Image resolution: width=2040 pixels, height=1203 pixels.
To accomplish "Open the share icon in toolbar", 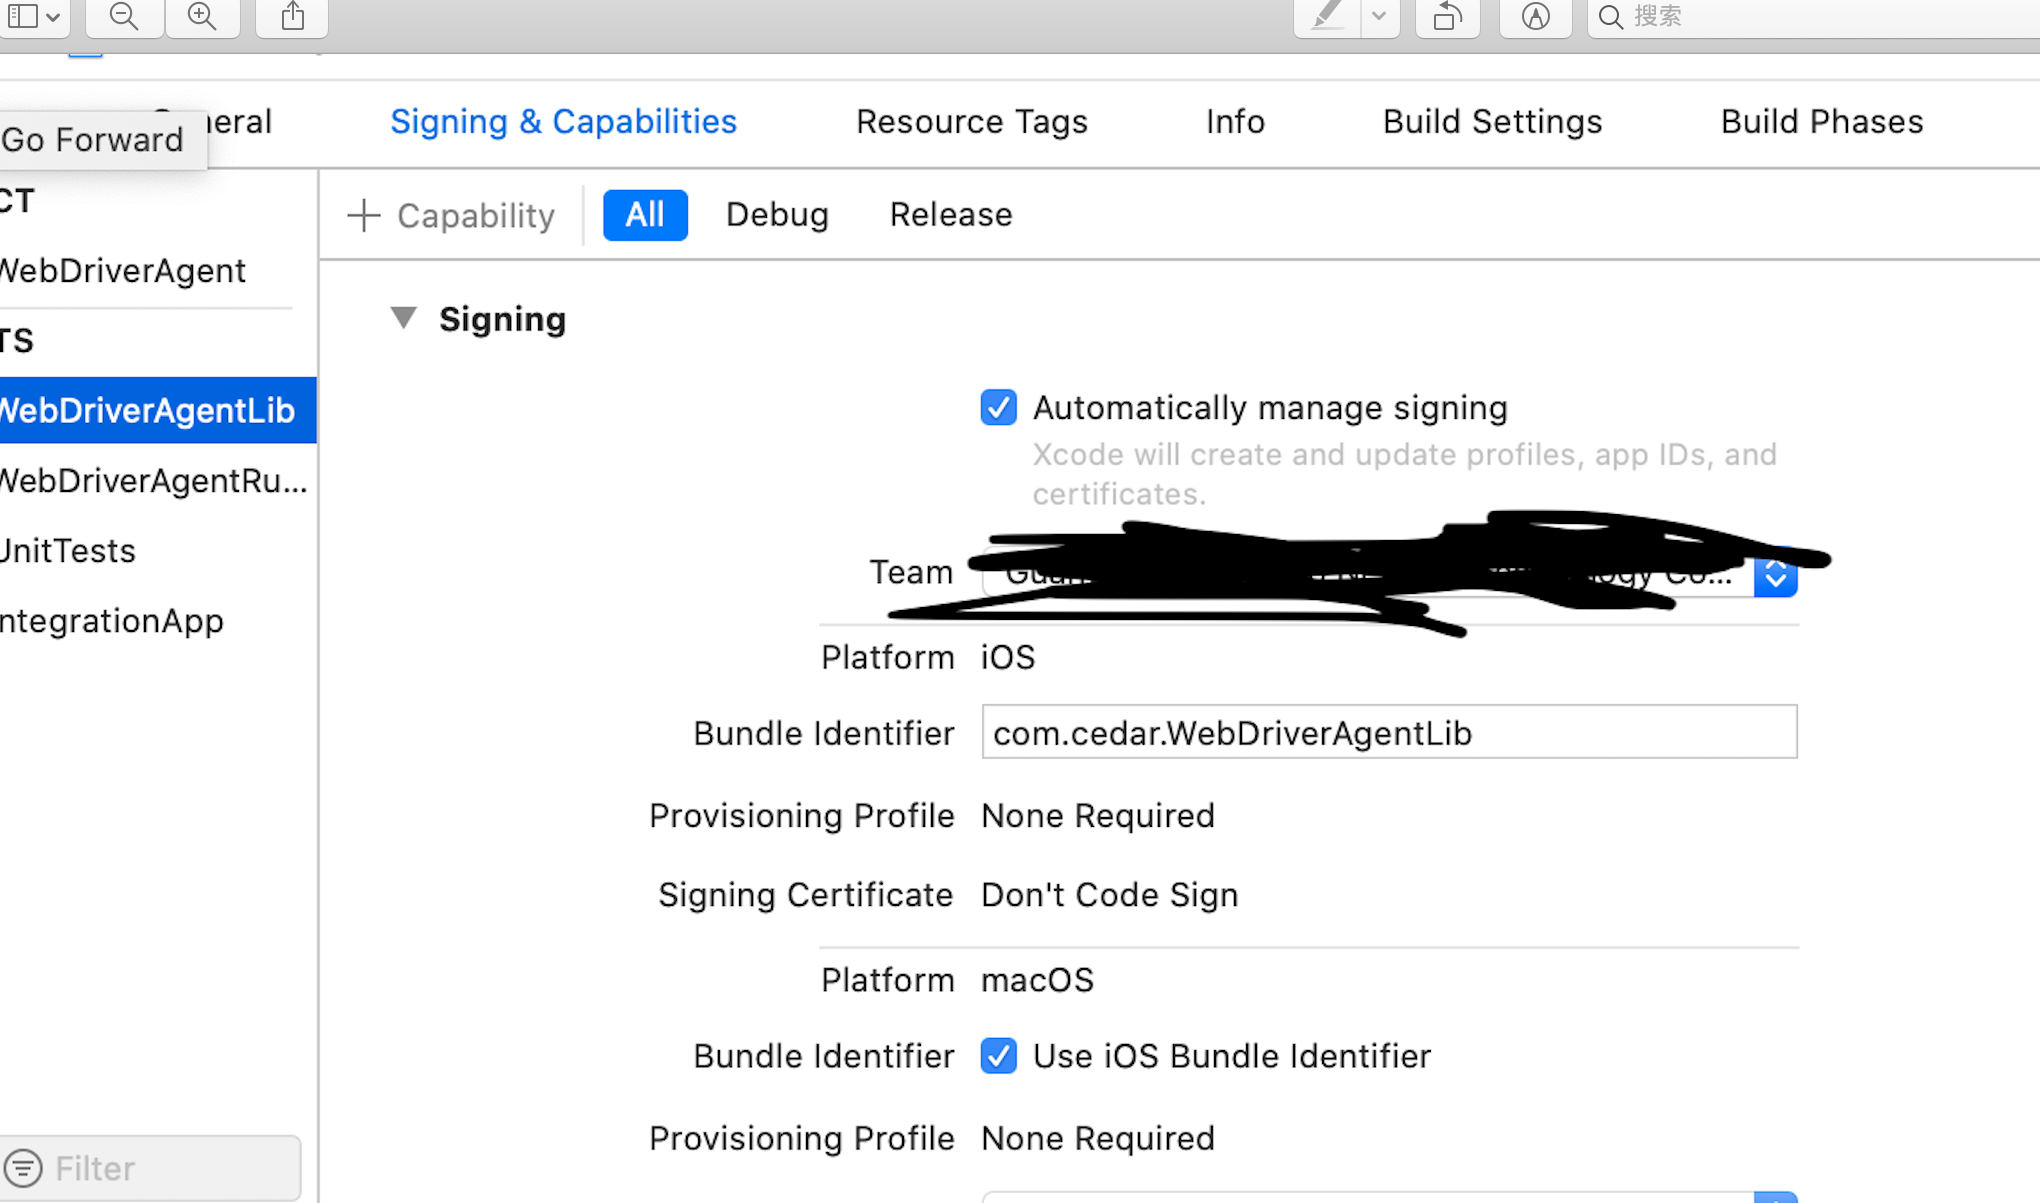I will point(292,16).
